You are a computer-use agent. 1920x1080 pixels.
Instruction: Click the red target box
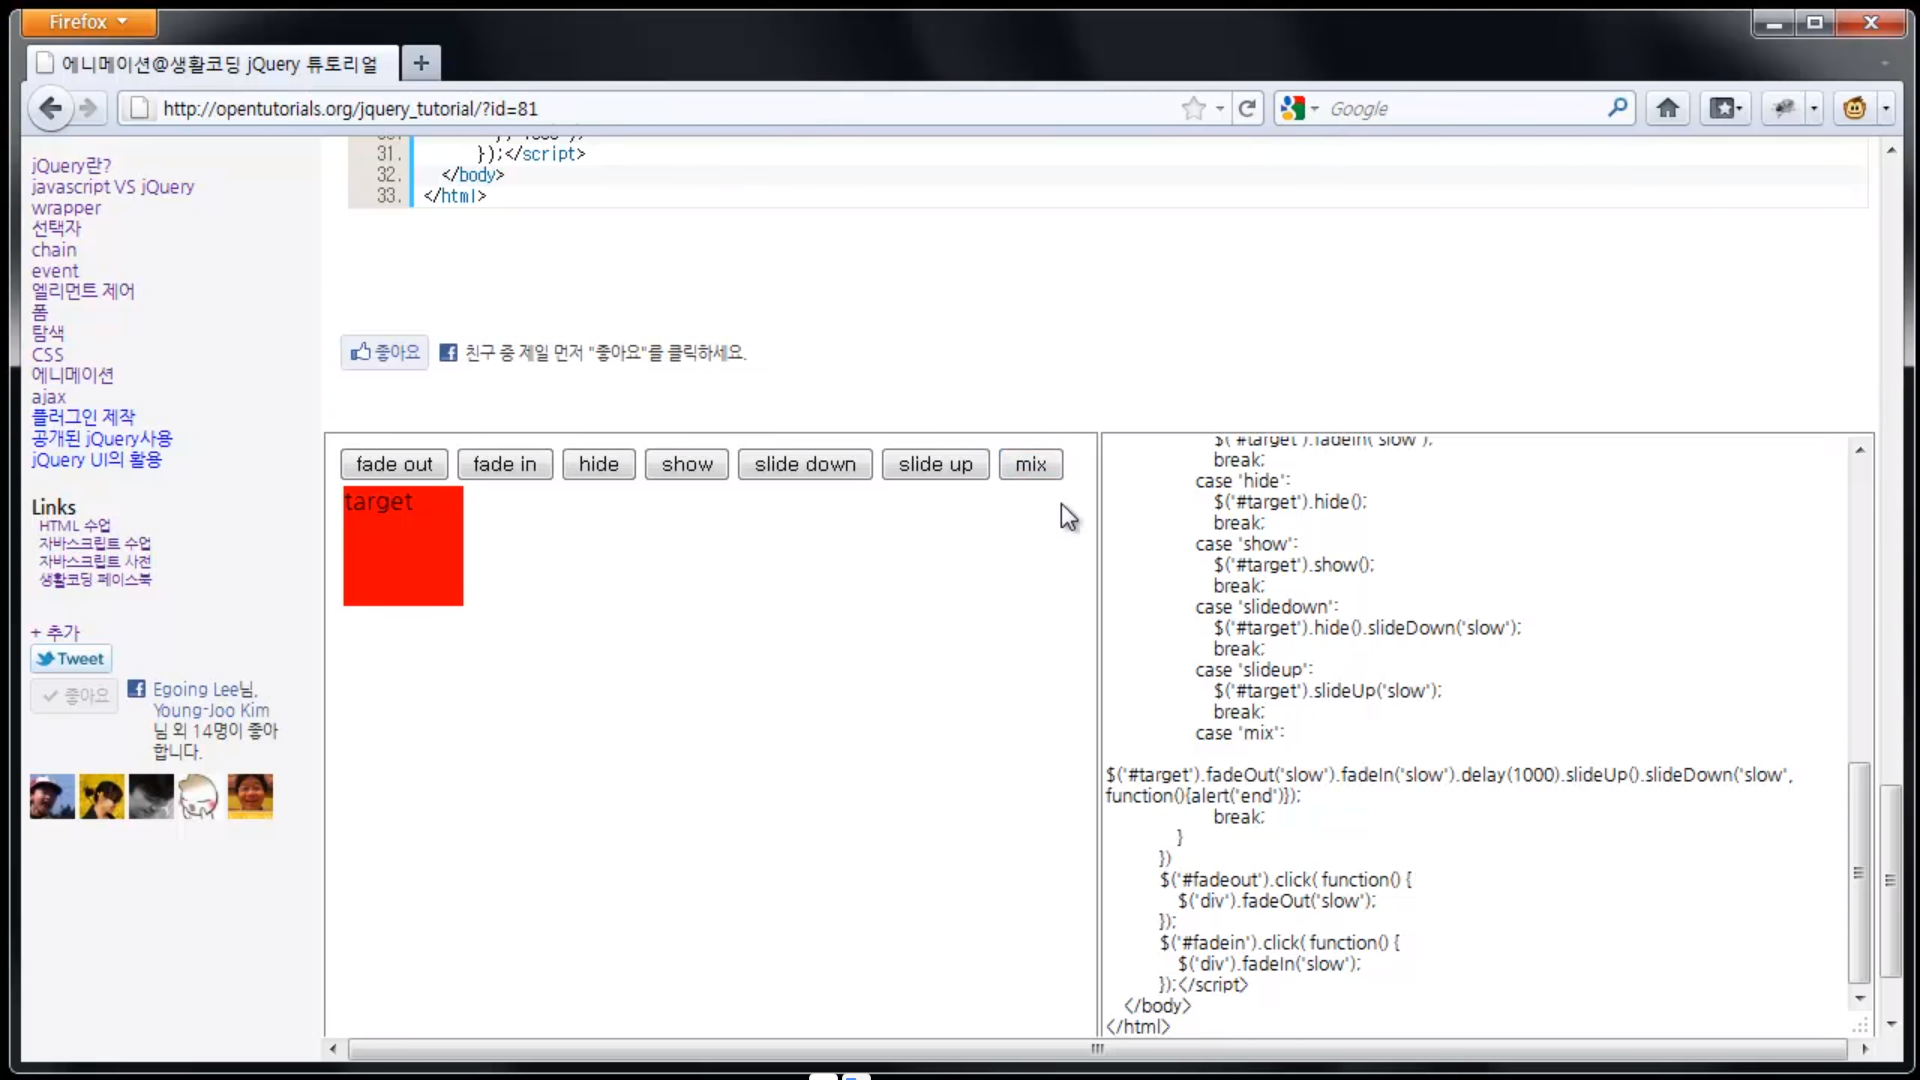pos(403,546)
